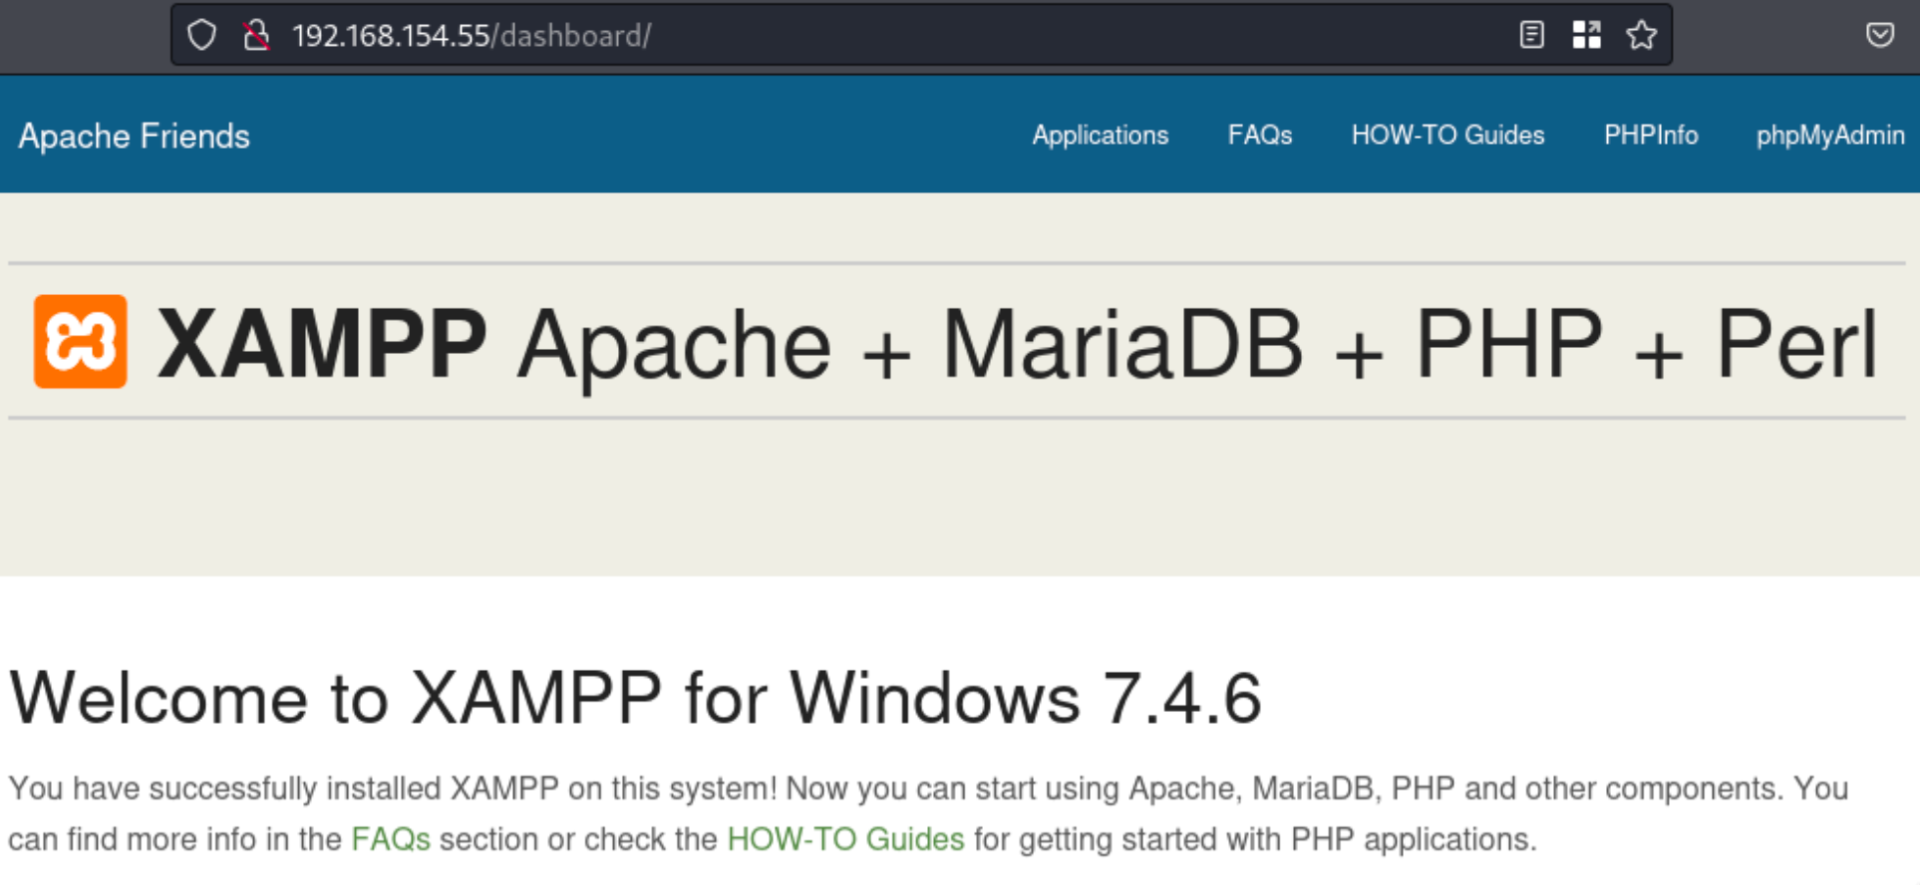Image resolution: width=1920 pixels, height=885 pixels.
Task: Click green HOW-TO Guides link in paragraph
Action: point(845,839)
